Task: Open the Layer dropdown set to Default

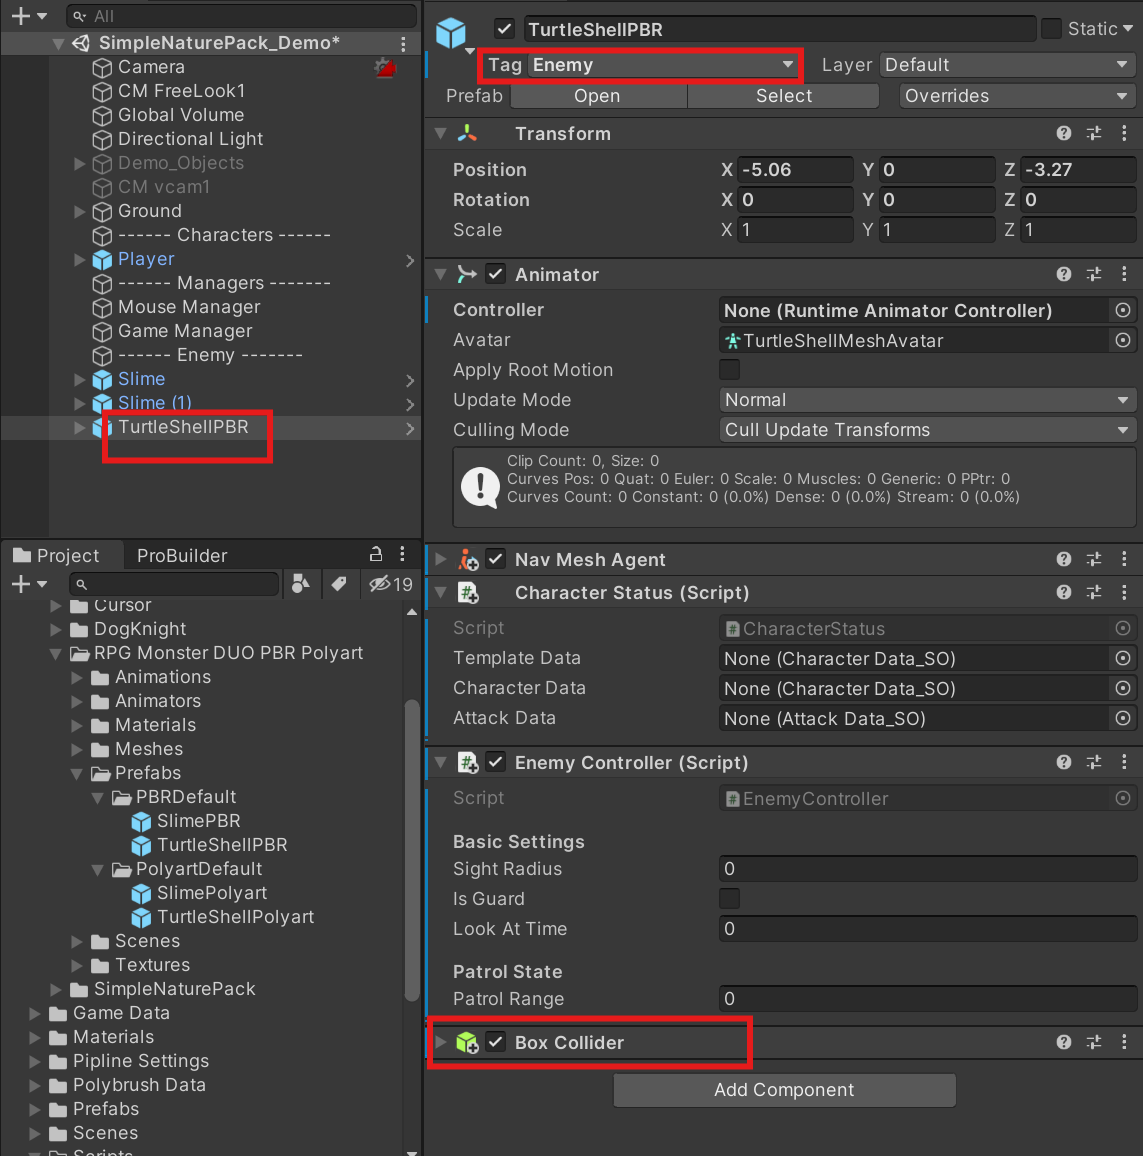Action: [1007, 65]
